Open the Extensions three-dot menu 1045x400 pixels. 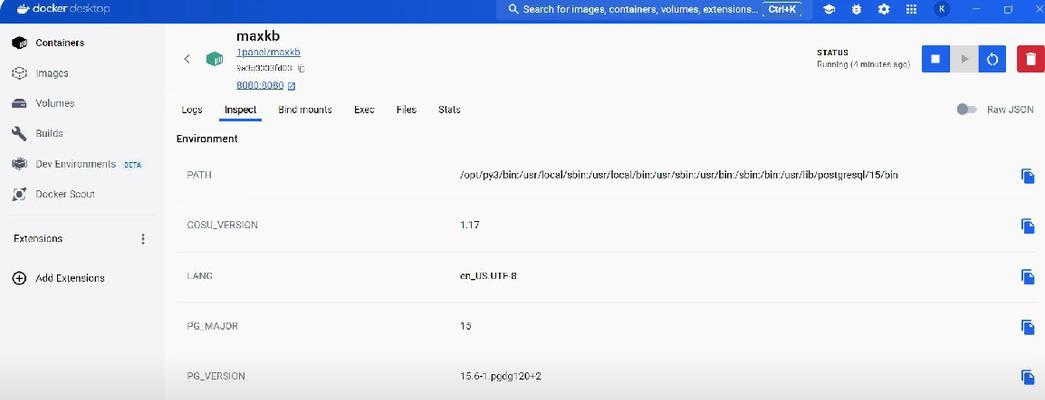pyautogui.click(x=143, y=239)
